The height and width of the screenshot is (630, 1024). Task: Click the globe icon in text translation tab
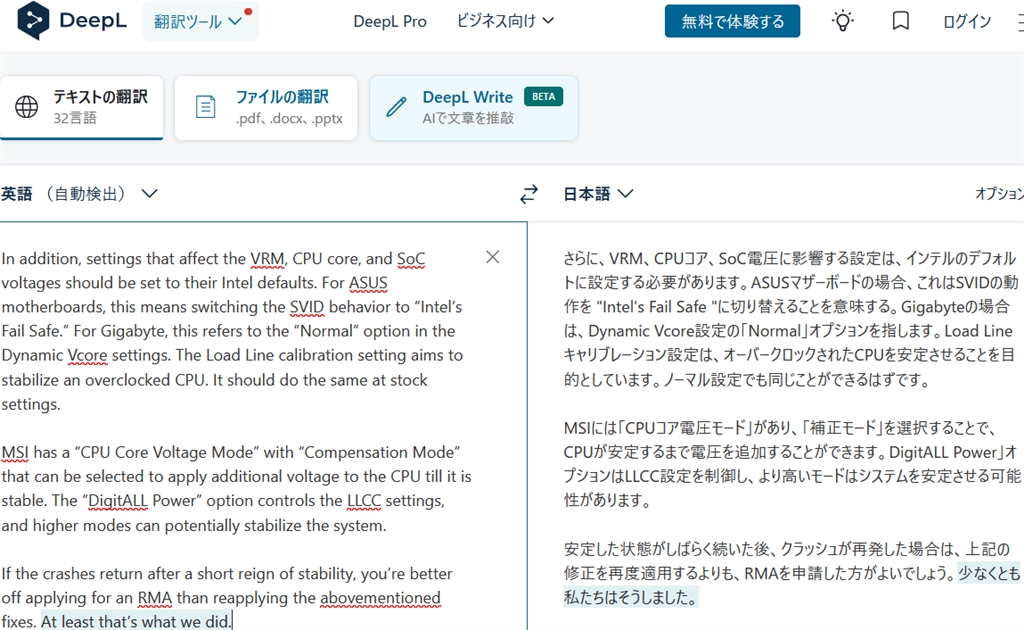pos(27,106)
